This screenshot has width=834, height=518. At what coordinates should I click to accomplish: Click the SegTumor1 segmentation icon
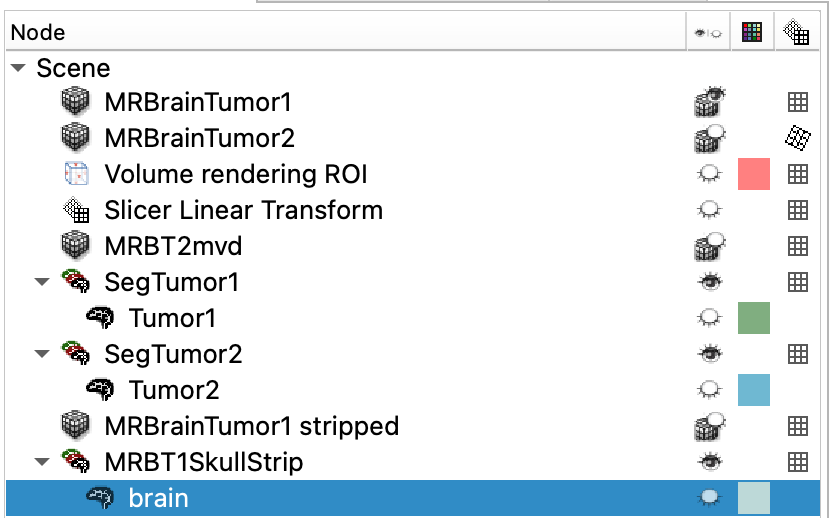[x=76, y=281]
